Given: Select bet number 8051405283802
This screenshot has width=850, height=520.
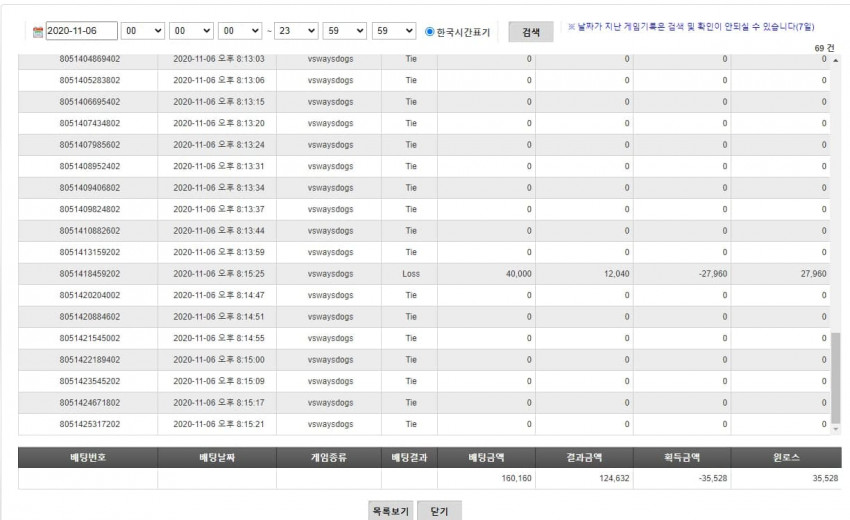Looking at the screenshot, I should 89,80.
